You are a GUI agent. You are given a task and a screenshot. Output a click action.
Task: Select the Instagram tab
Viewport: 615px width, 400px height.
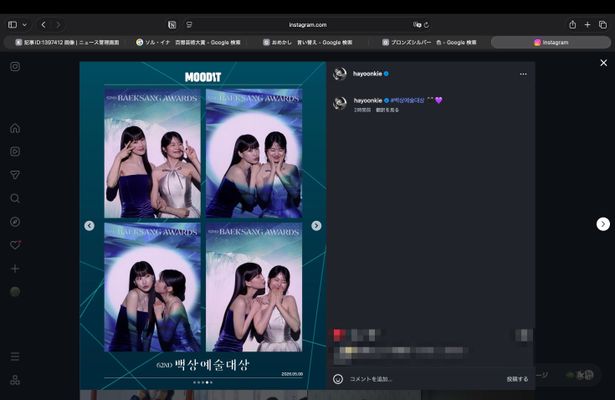click(x=551, y=42)
